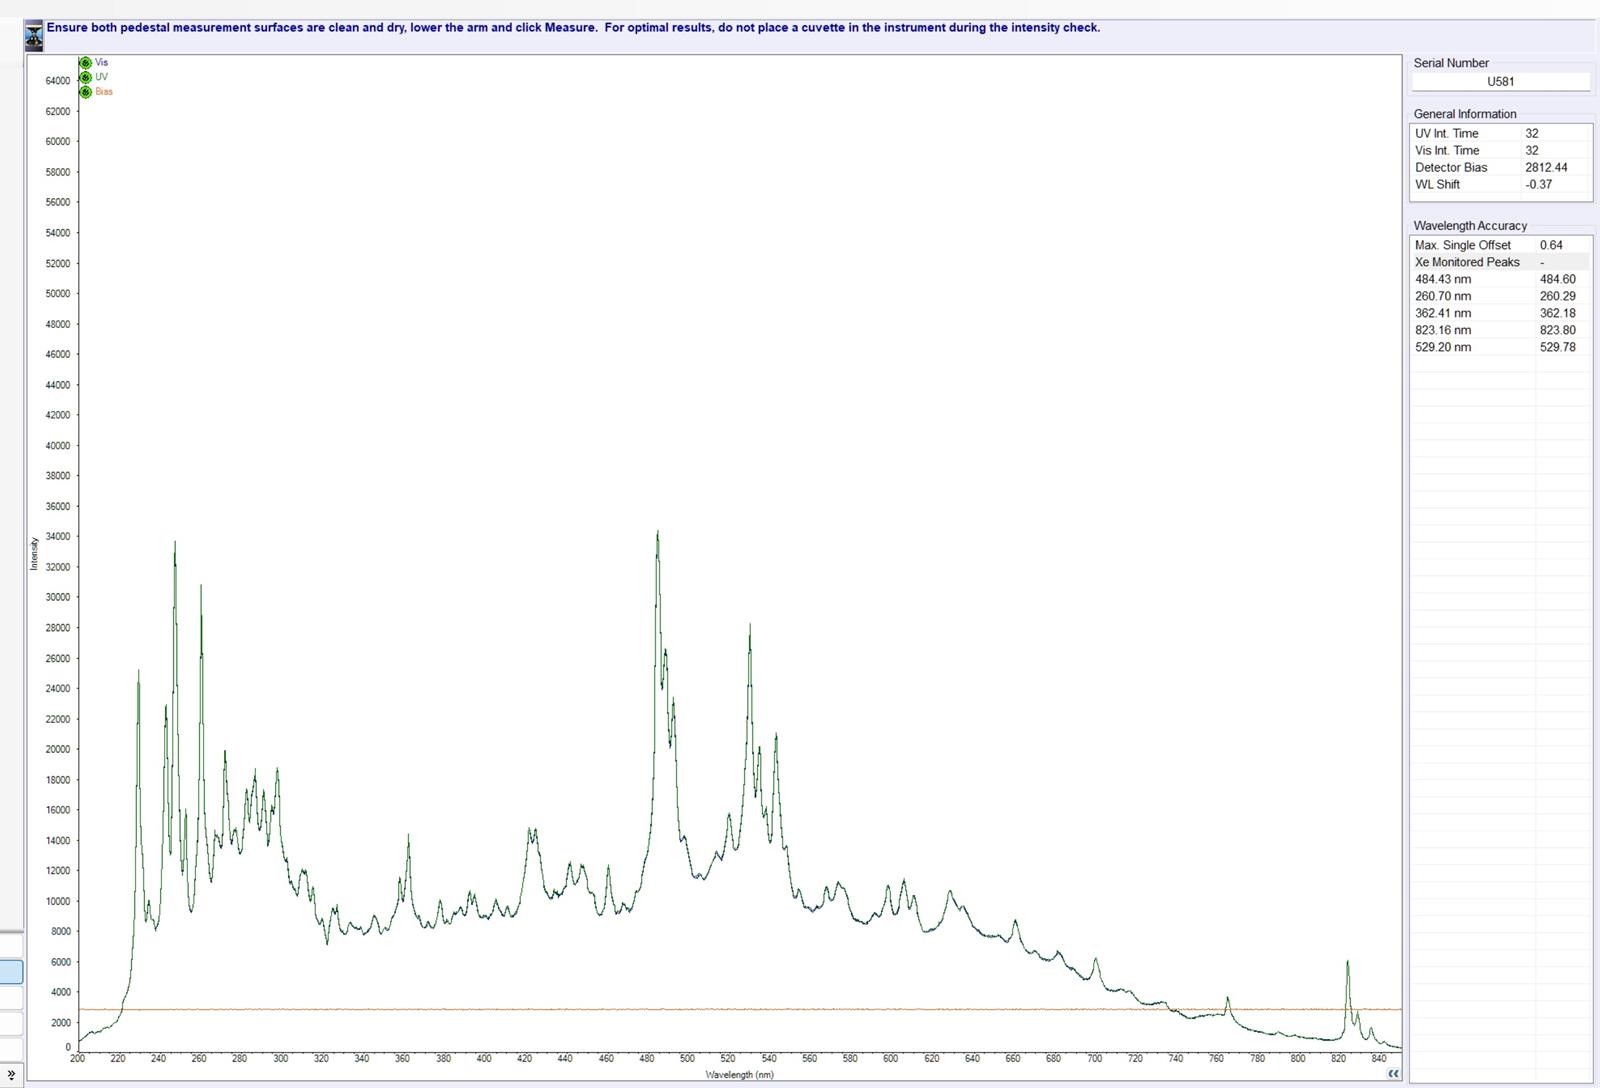Click the double left chevron below the graph

click(1393, 1073)
